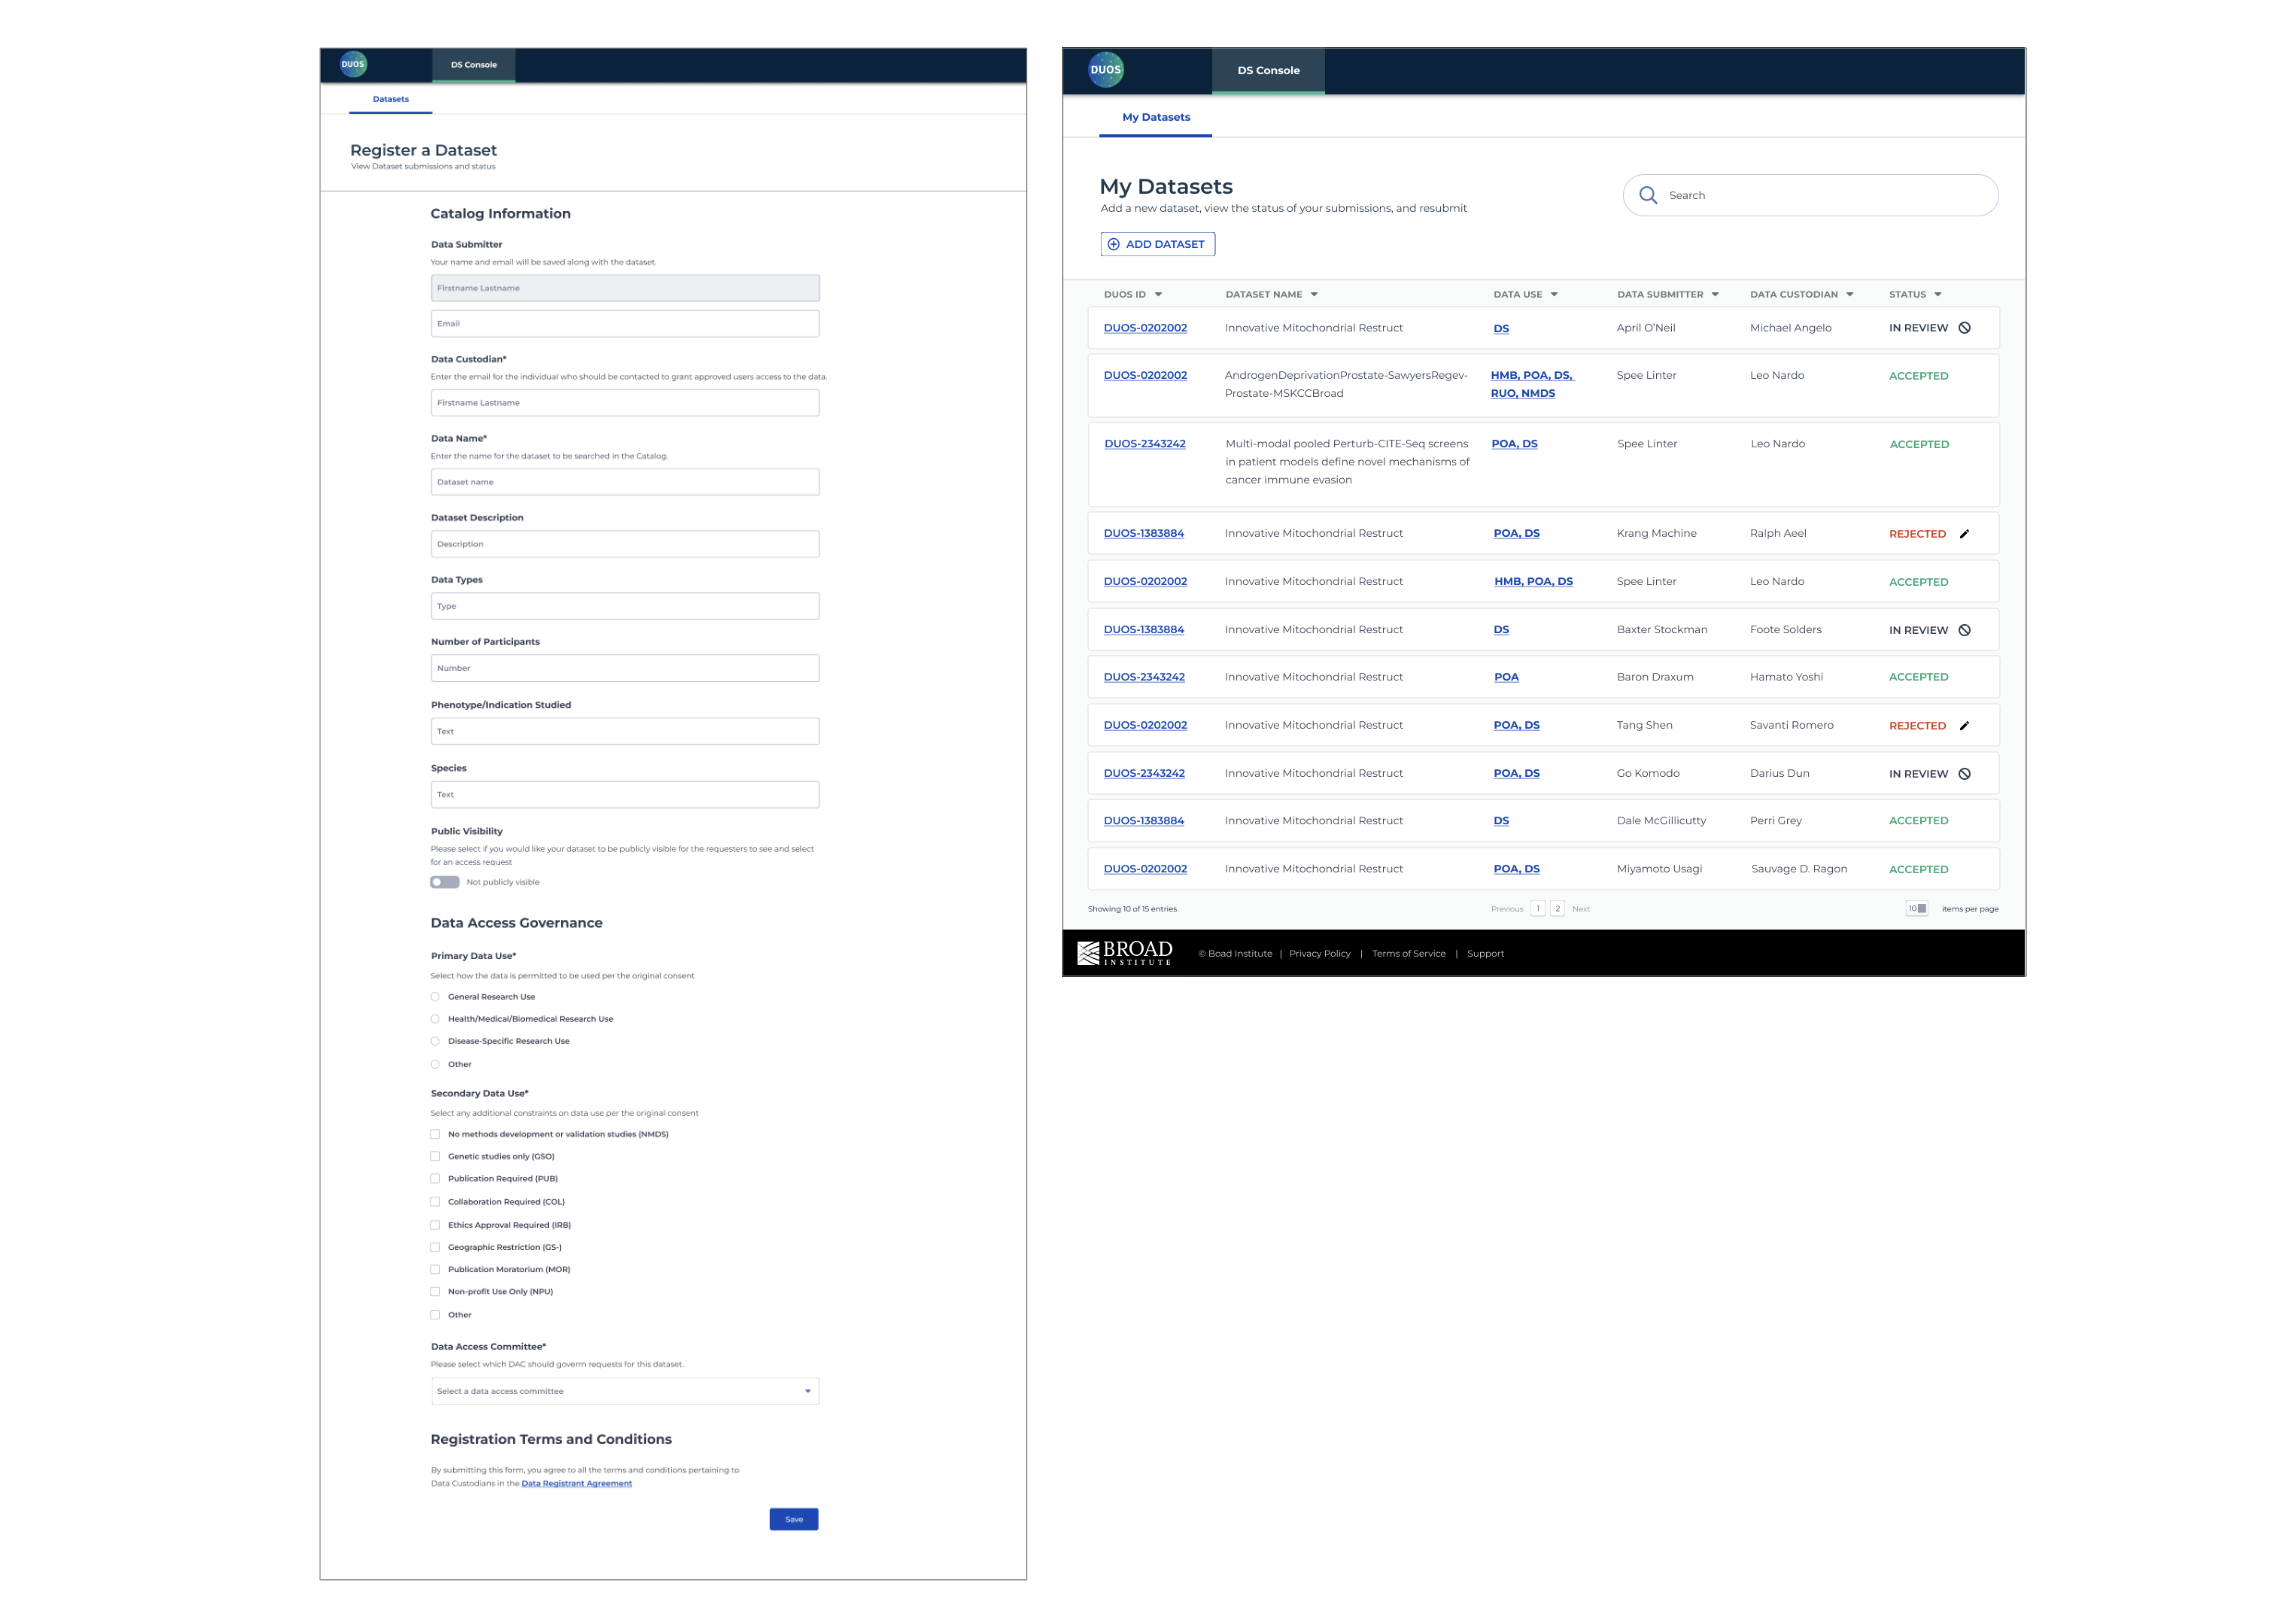Click the cancel icon on April O'Neil row
2288x1610 pixels.
(1964, 328)
